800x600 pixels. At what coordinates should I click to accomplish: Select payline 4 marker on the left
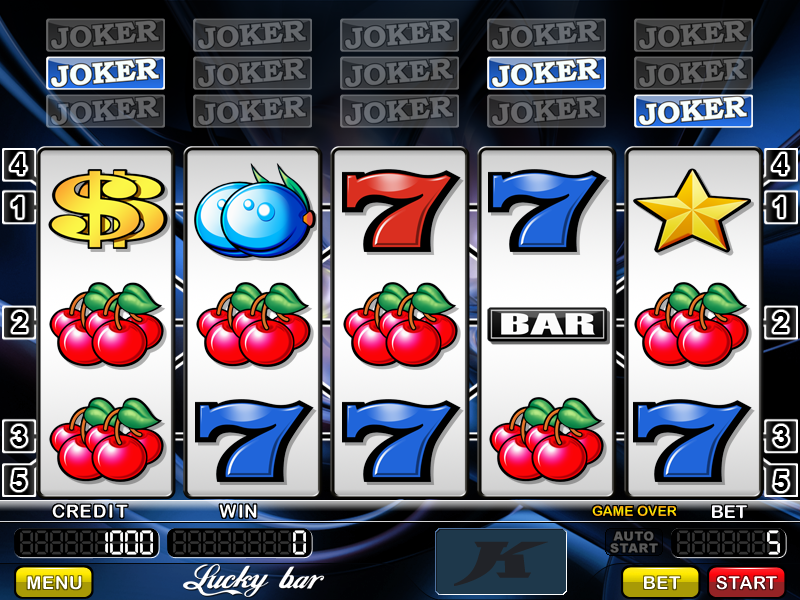[19, 165]
